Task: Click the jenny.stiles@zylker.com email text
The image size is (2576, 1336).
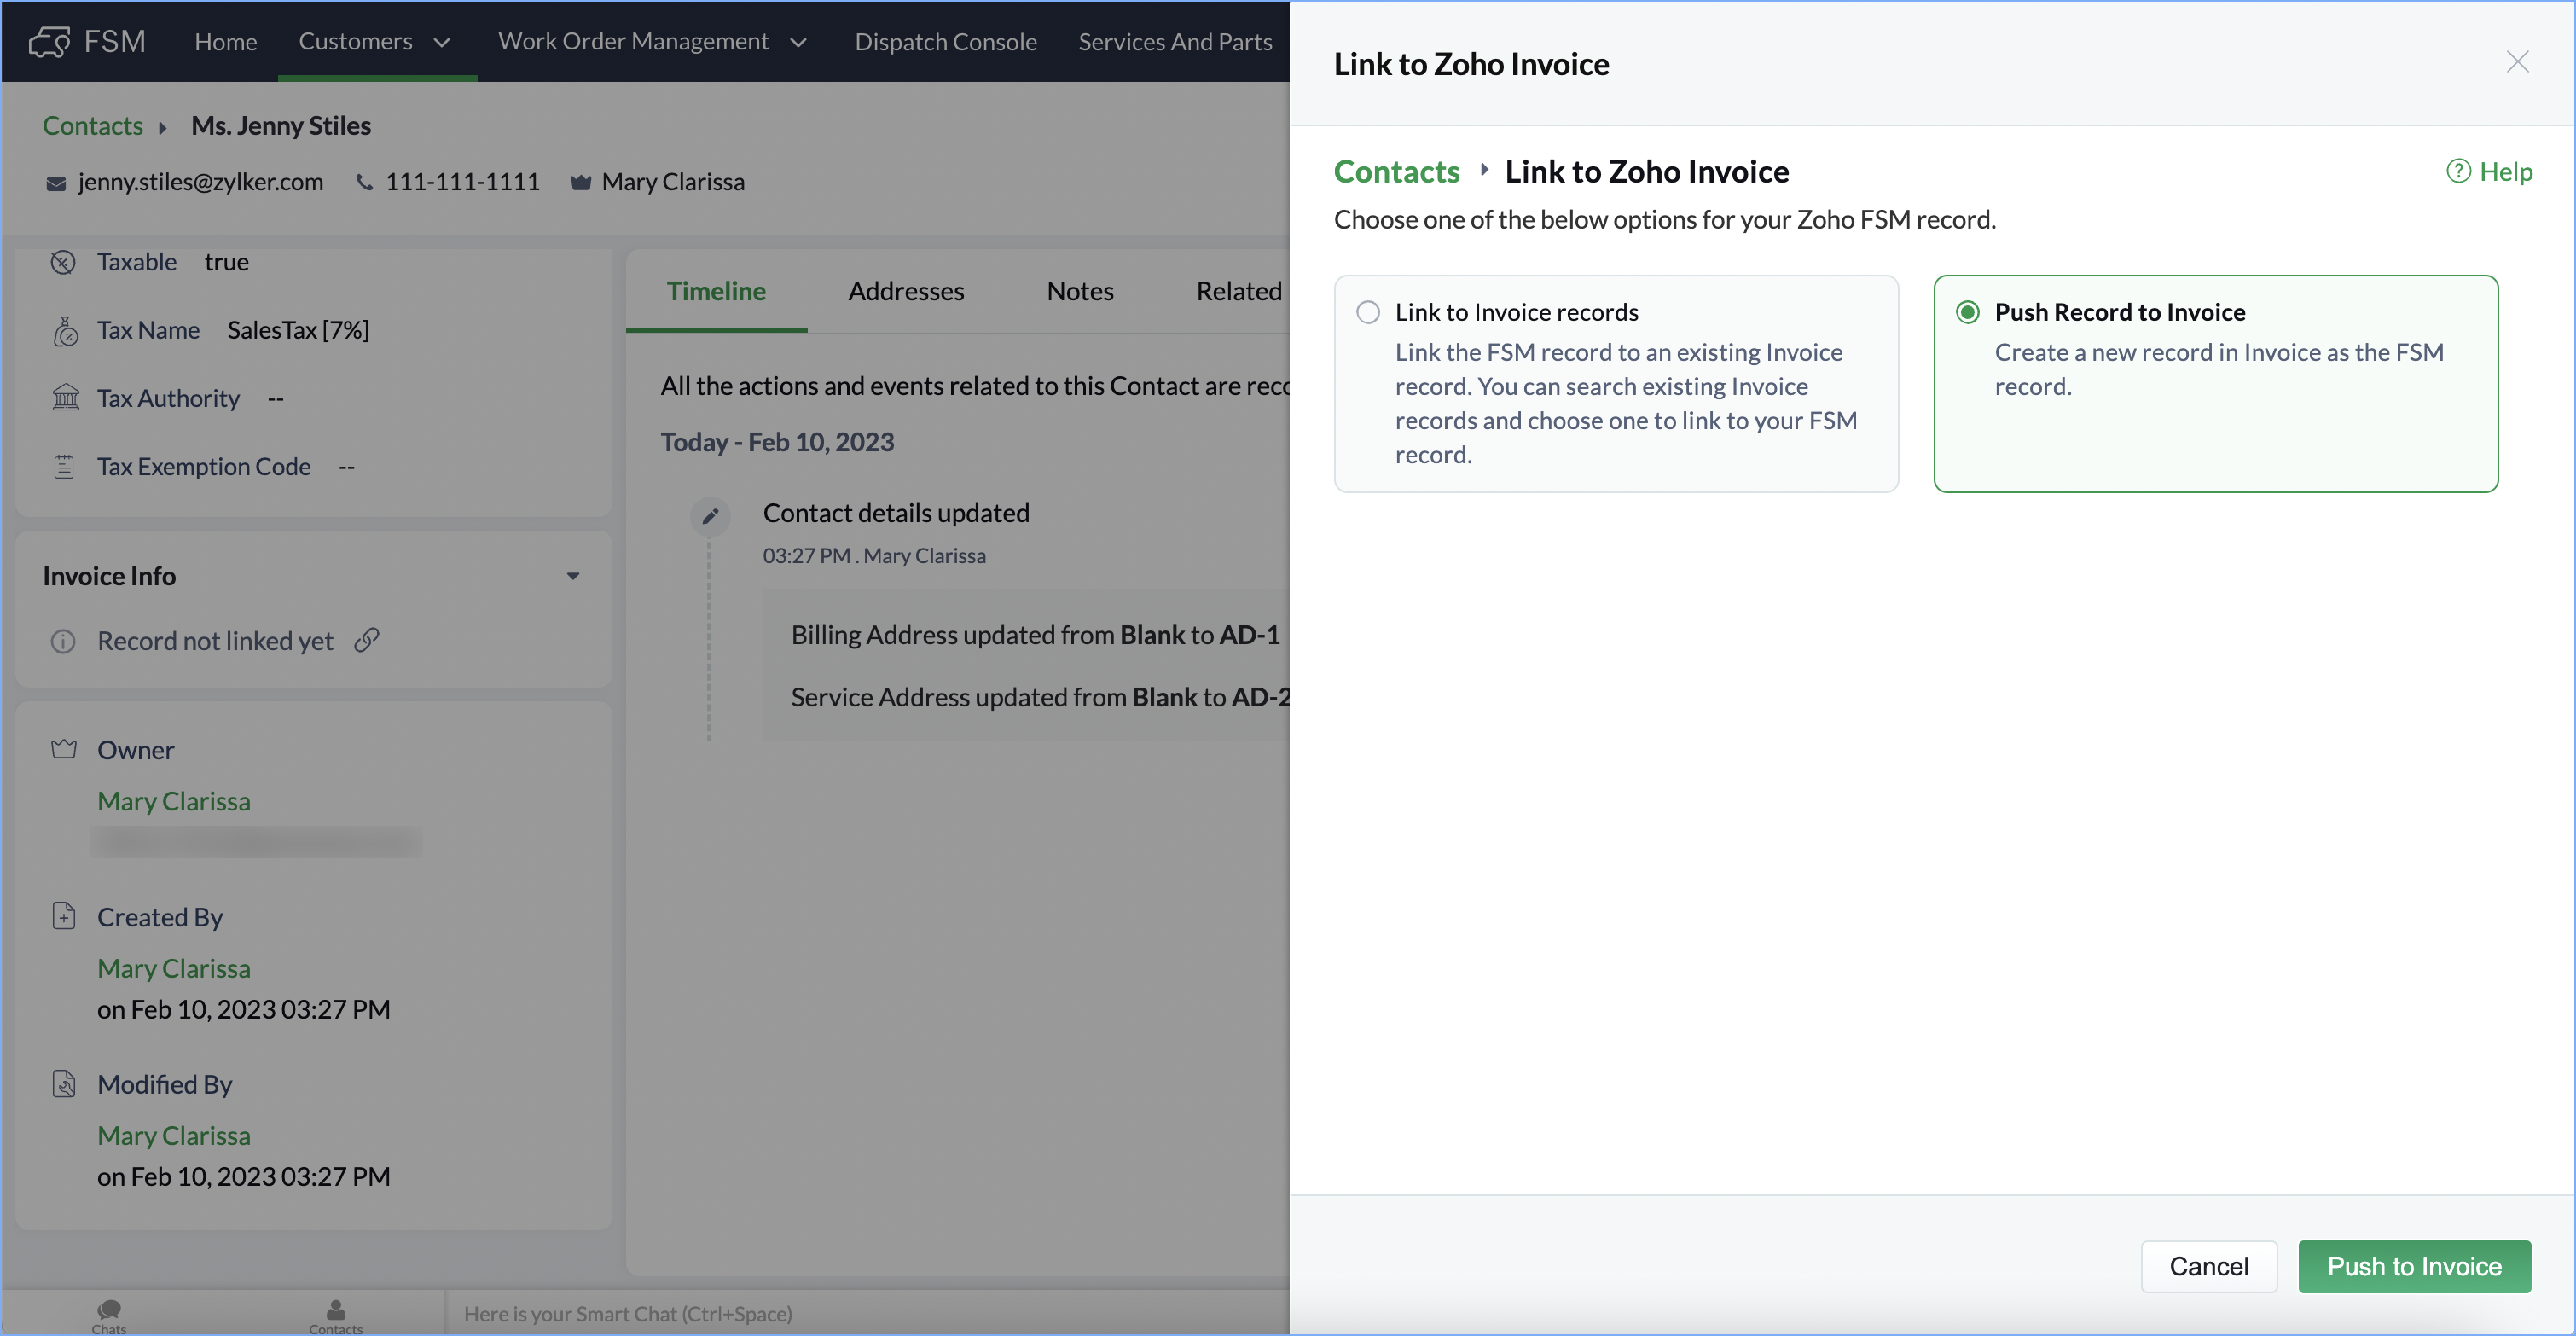Action: click(x=200, y=181)
